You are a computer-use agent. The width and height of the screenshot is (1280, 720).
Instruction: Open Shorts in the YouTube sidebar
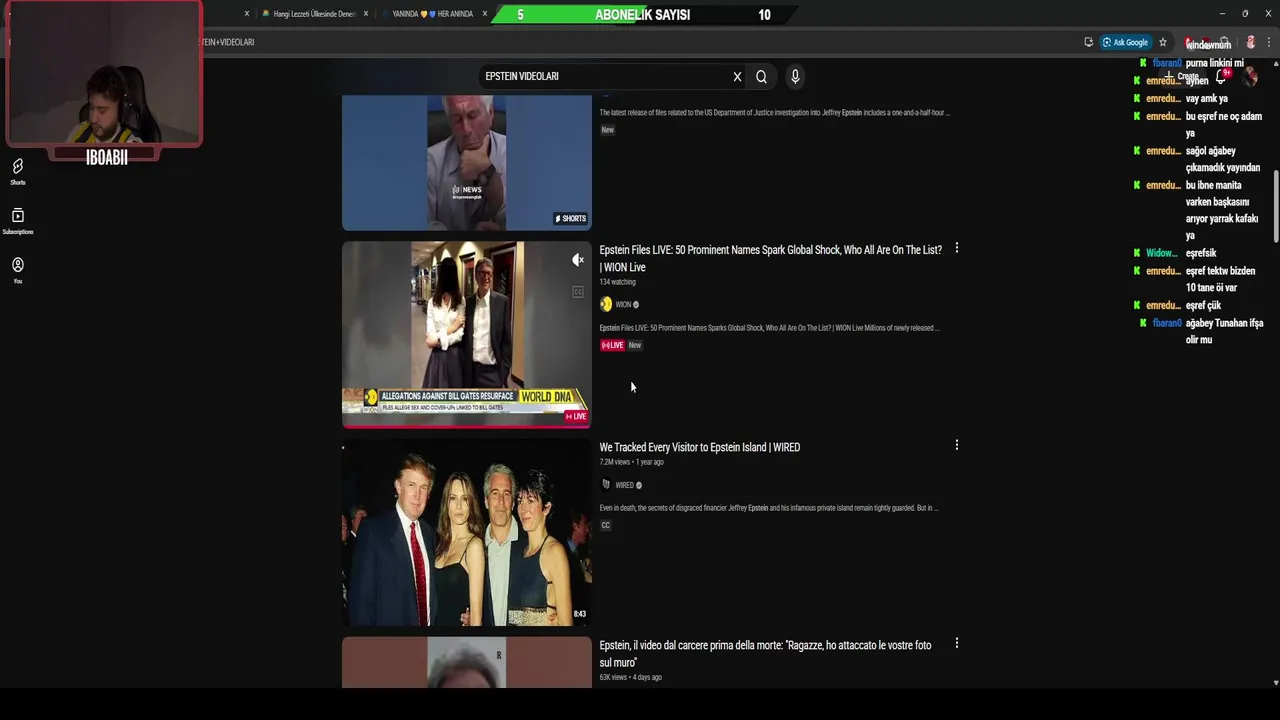[18, 171]
